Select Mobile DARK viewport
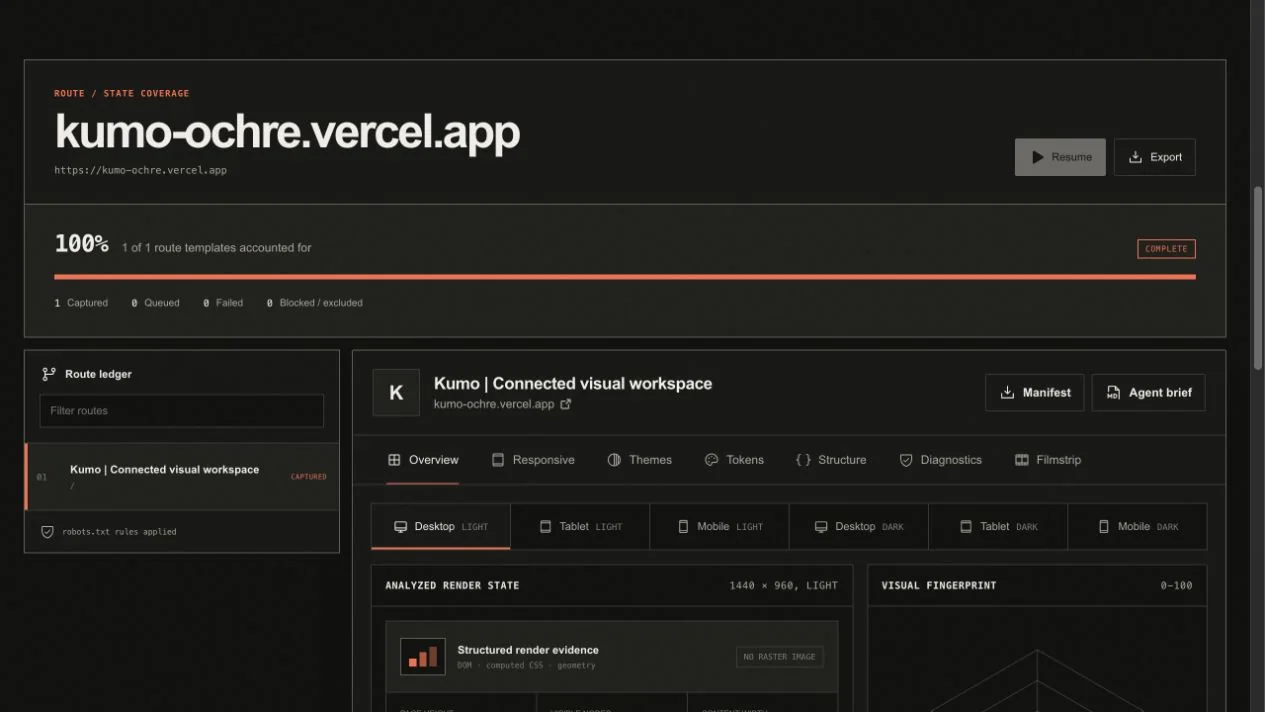 [1137, 526]
